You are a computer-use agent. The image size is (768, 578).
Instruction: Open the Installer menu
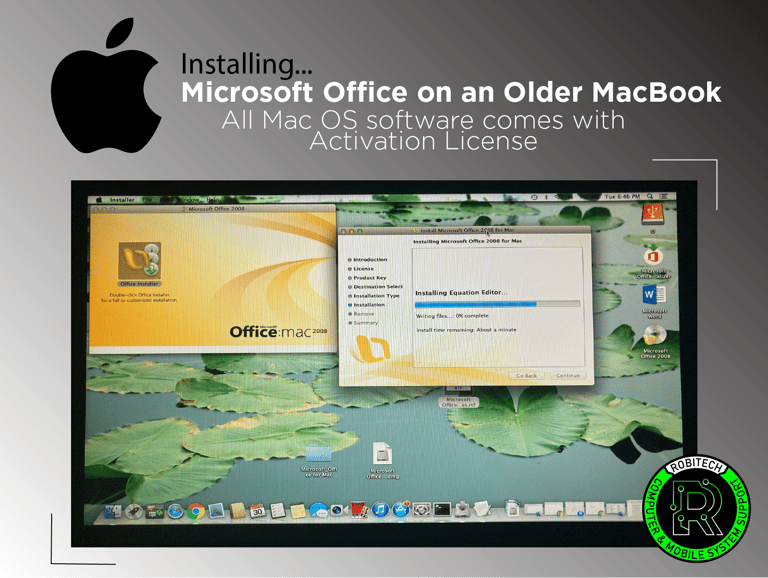pos(122,200)
